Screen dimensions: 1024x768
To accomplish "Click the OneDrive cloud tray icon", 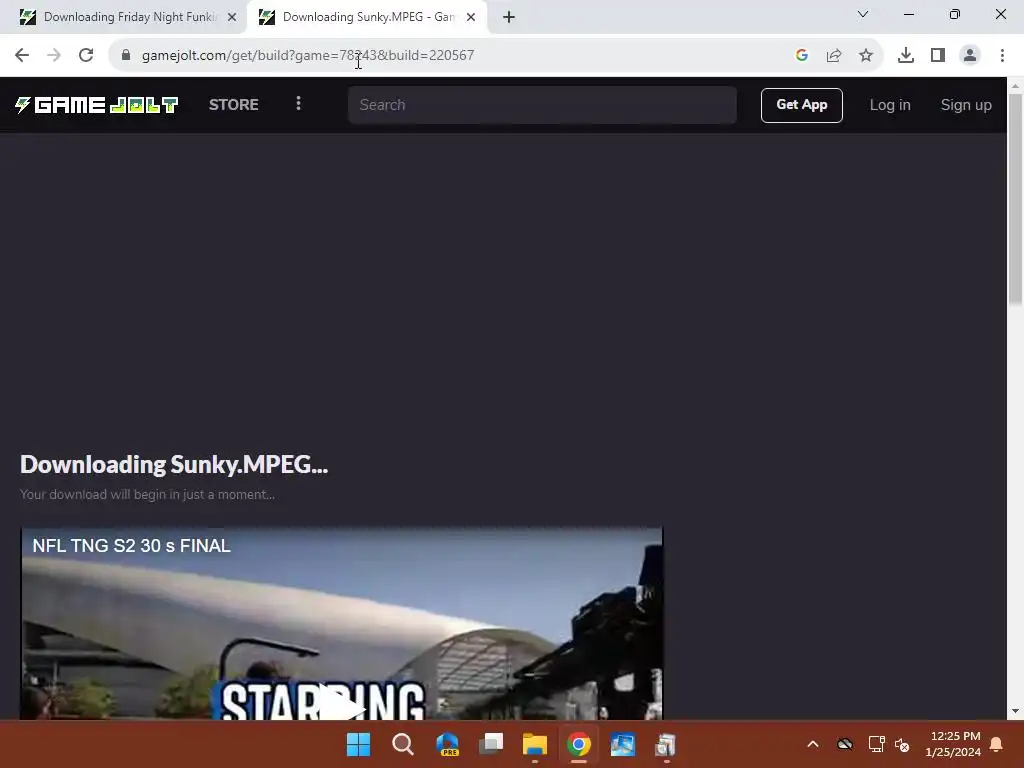I will click(845, 744).
